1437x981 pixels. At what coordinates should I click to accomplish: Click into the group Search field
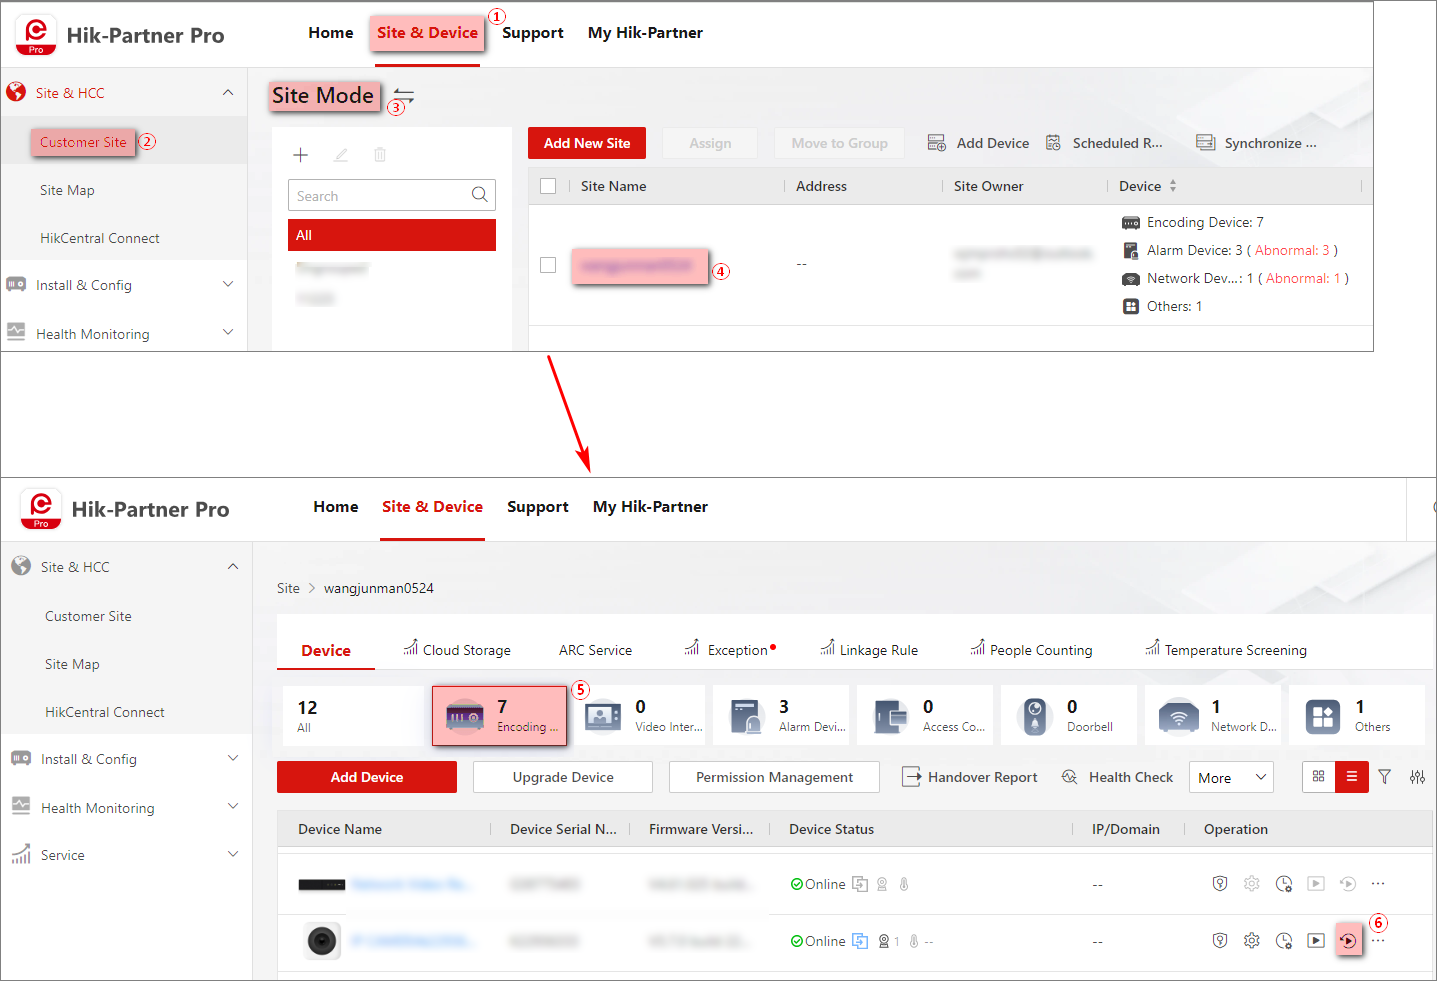392,195
